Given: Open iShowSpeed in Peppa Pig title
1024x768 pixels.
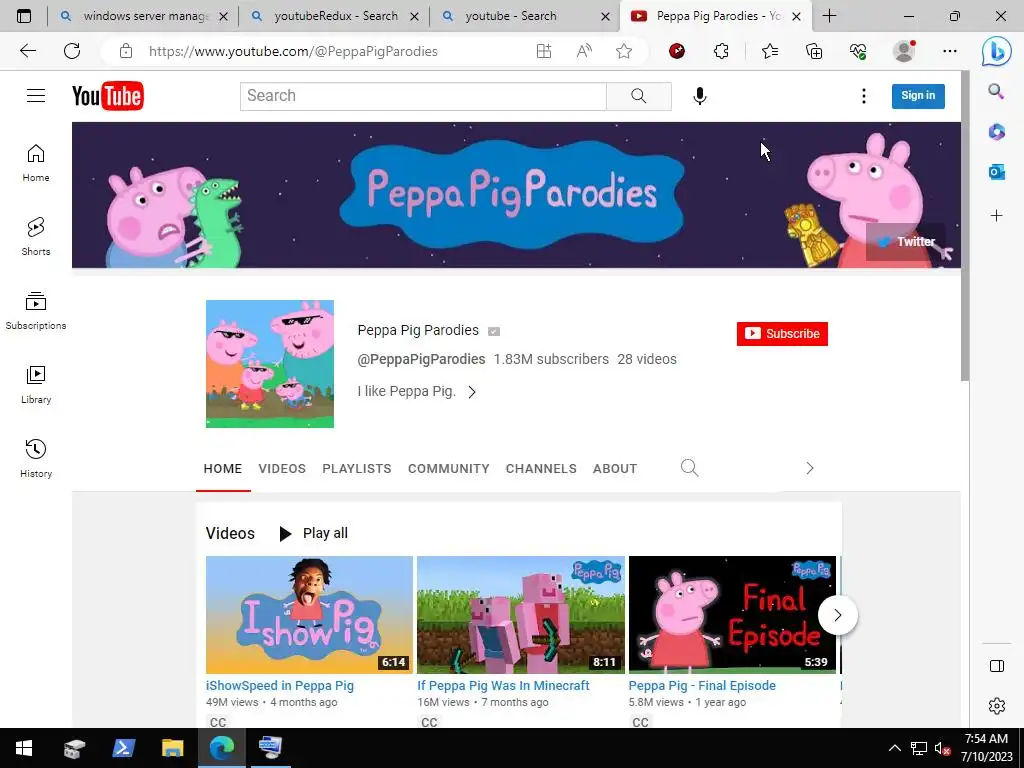Looking at the screenshot, I should pos(280,686).
